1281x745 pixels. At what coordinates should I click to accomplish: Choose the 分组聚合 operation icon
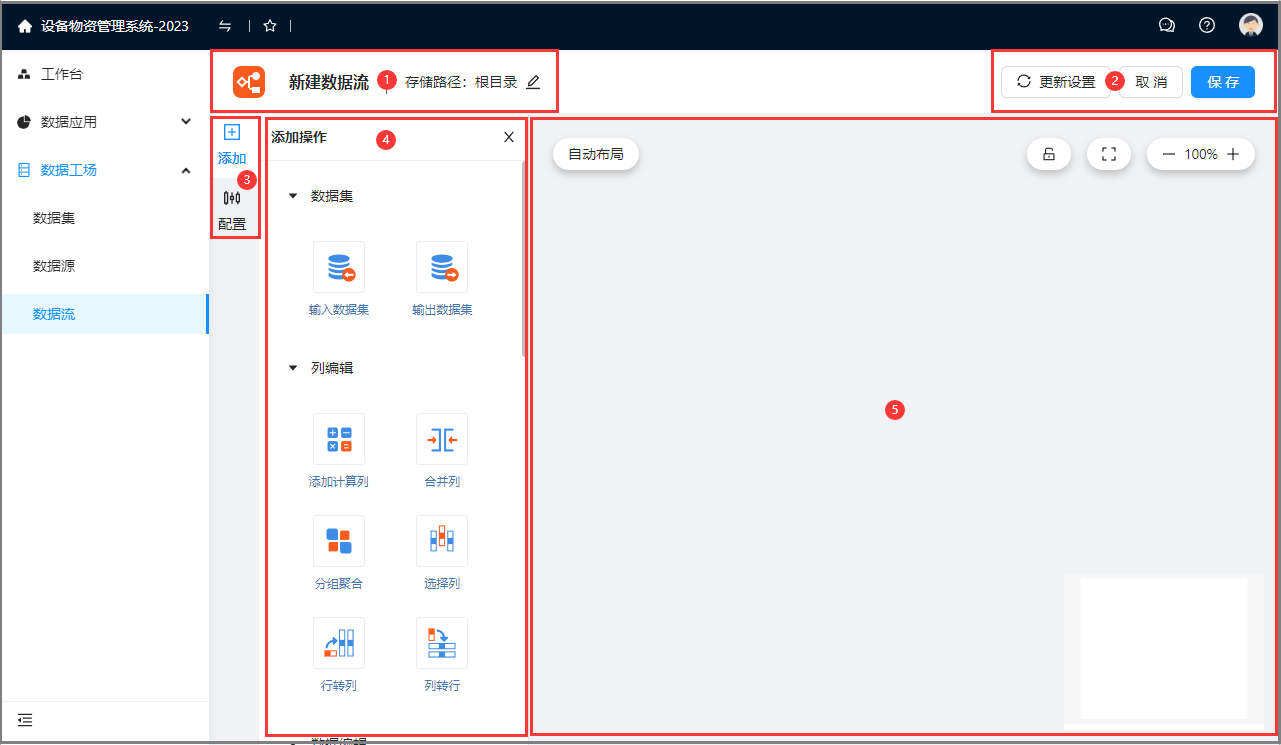tap(339, 541)
